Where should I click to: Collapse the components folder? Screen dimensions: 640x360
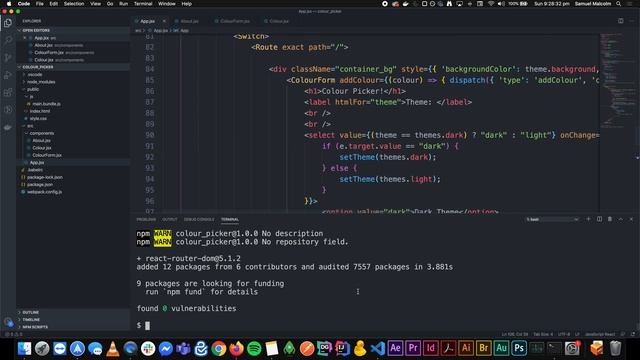point(42,133)
